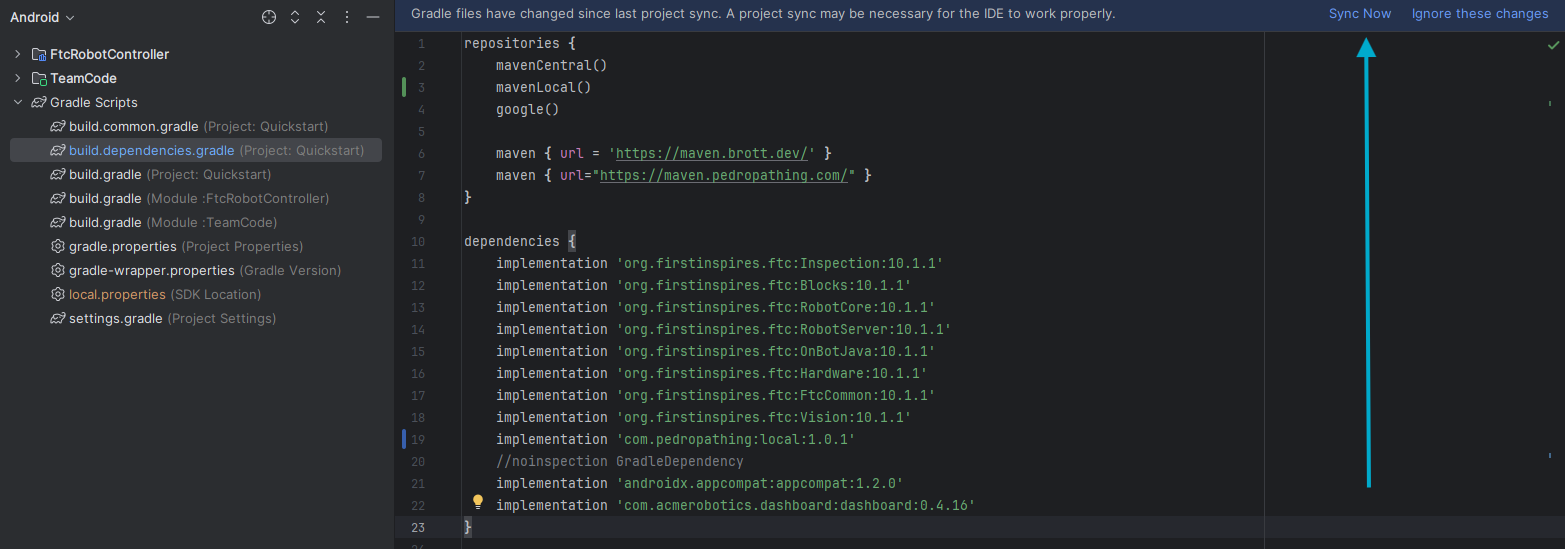Open build.gradle for Module TeamCode
Screen dimensions: 1565x549
(x=105, y=222)
